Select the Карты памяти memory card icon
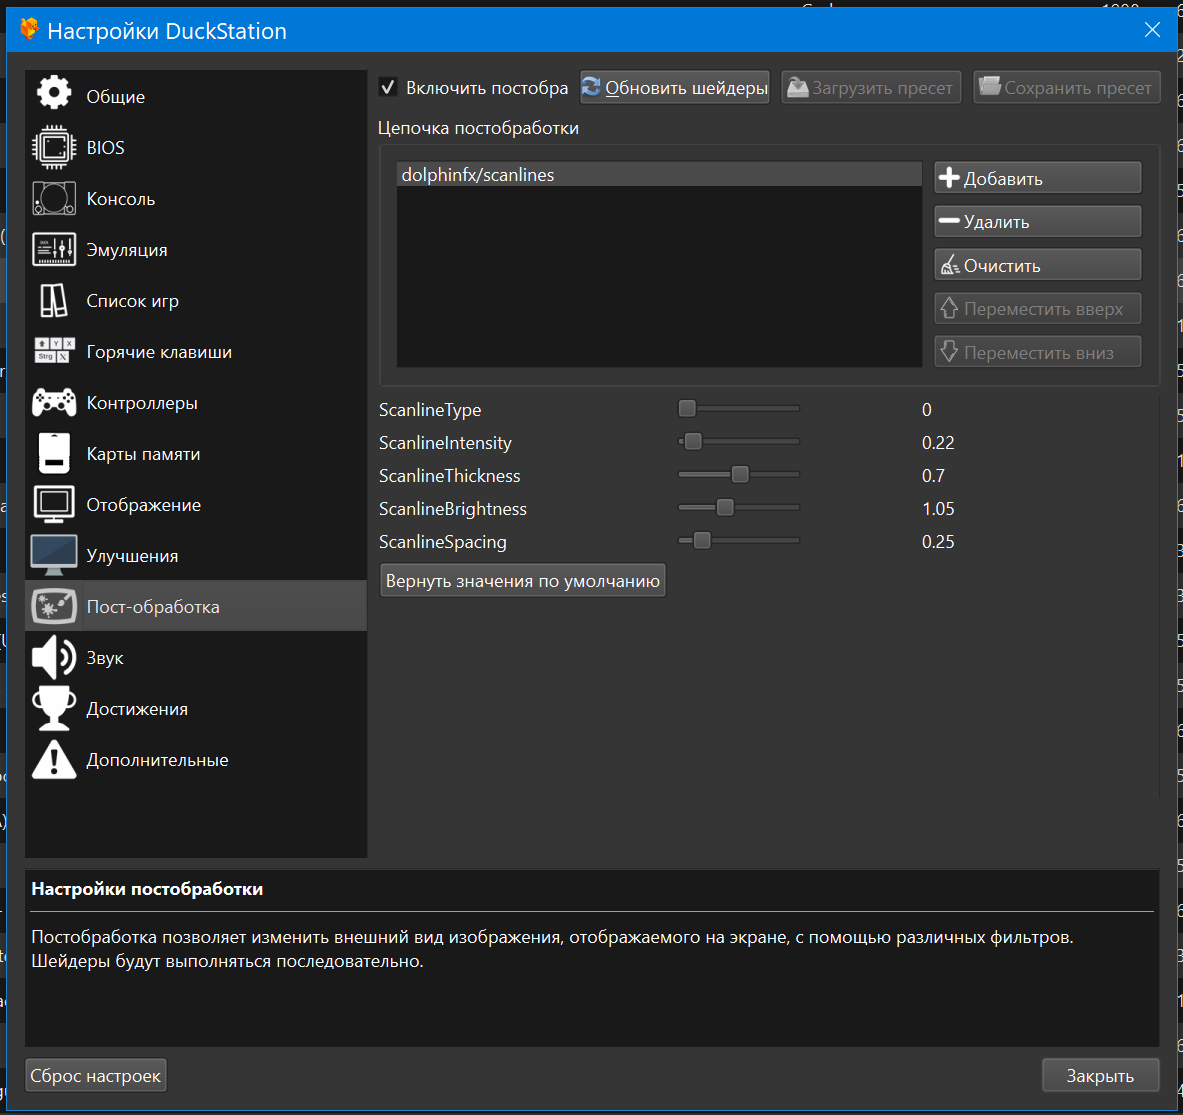 (54, 453)
